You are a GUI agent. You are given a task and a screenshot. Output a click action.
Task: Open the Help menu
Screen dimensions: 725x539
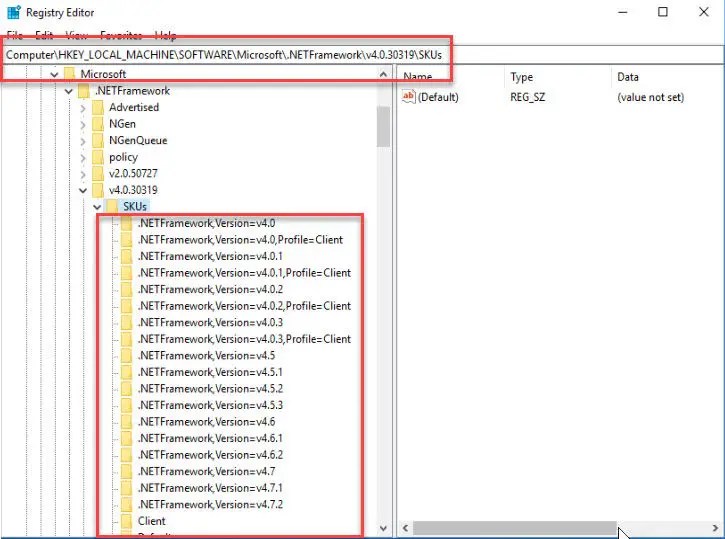pyautogui.click(x=165, y=35)
